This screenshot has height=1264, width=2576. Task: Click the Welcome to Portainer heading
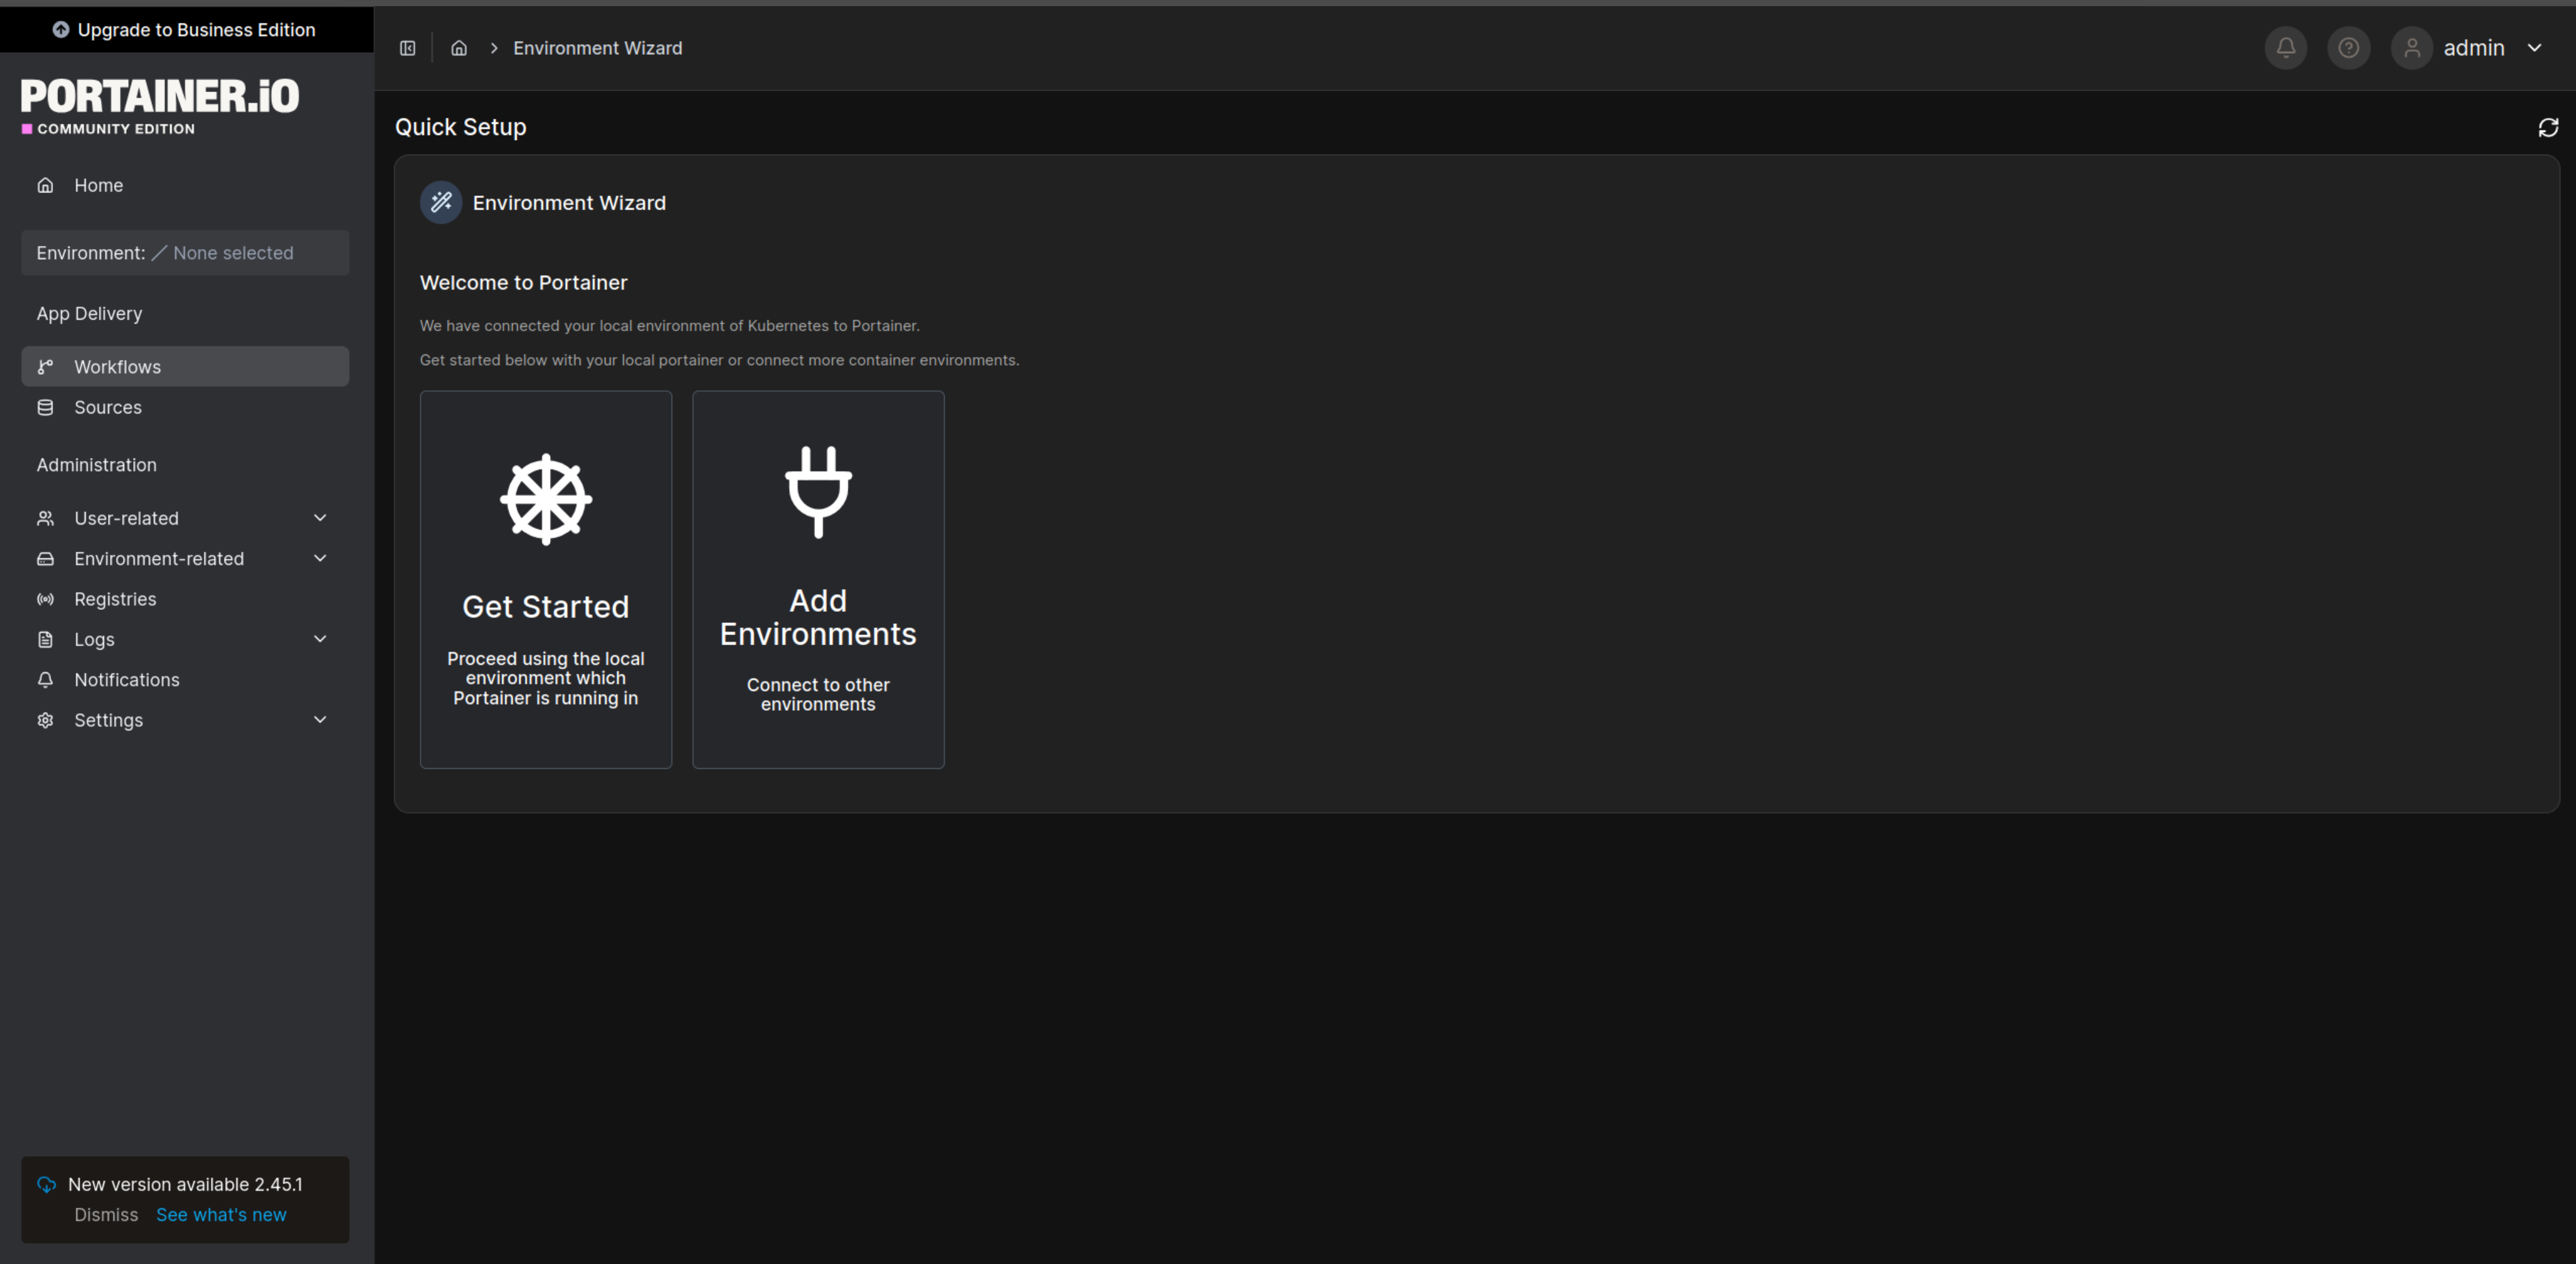[x=524, y=283]
